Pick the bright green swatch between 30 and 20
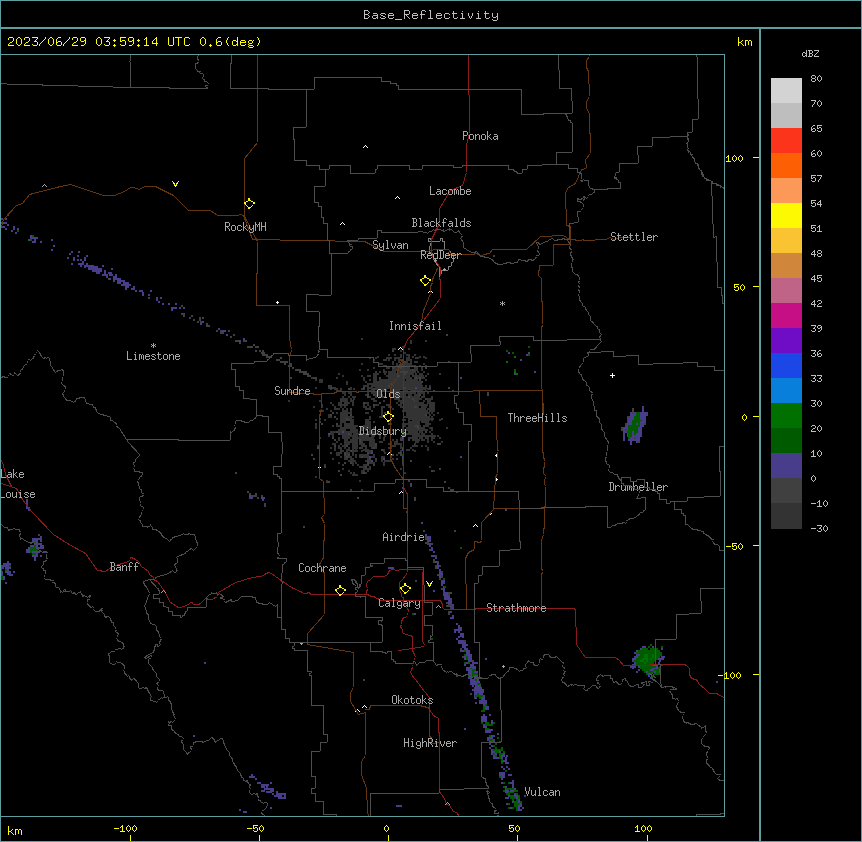 tap(786, 416)
